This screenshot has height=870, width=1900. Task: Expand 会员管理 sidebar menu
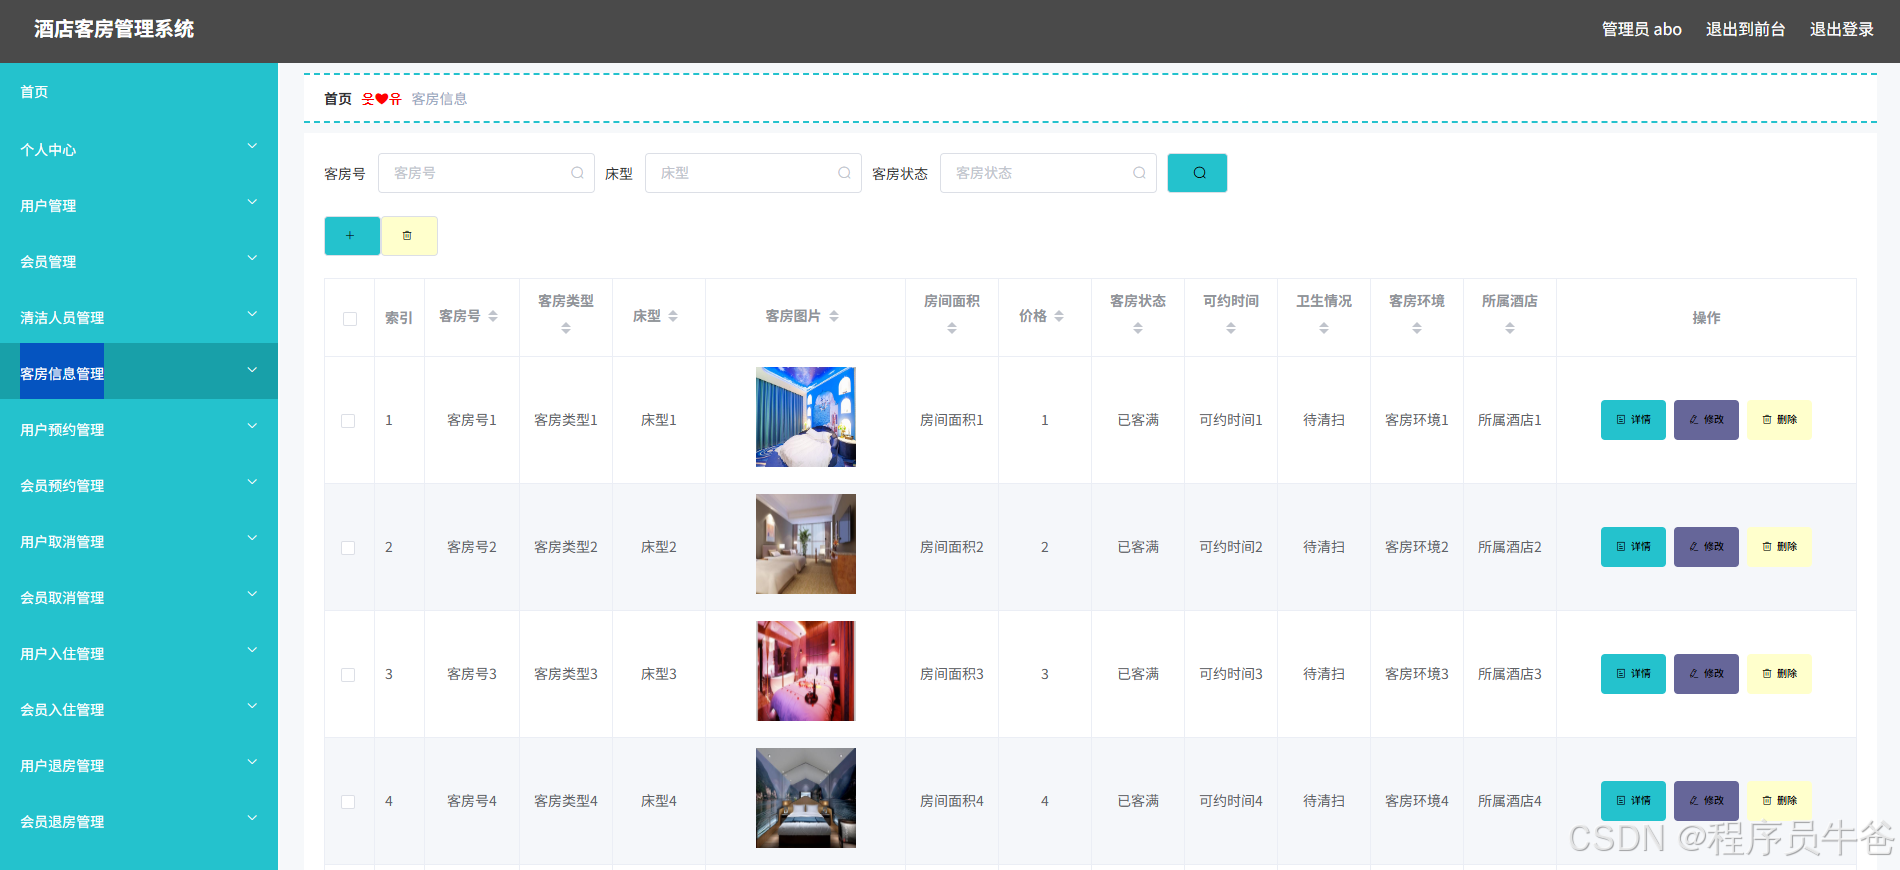pyautogui.click(x=139, y=261)
